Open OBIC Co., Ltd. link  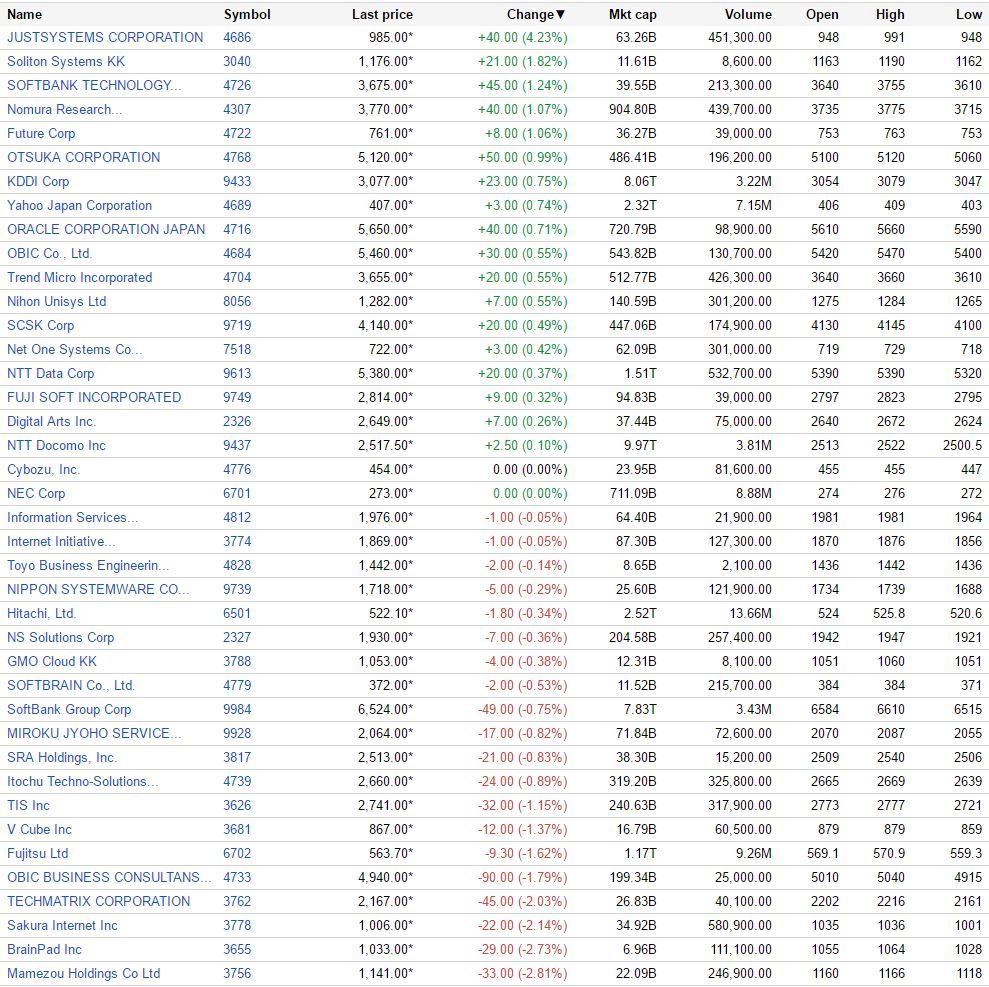tap(50, 253)
